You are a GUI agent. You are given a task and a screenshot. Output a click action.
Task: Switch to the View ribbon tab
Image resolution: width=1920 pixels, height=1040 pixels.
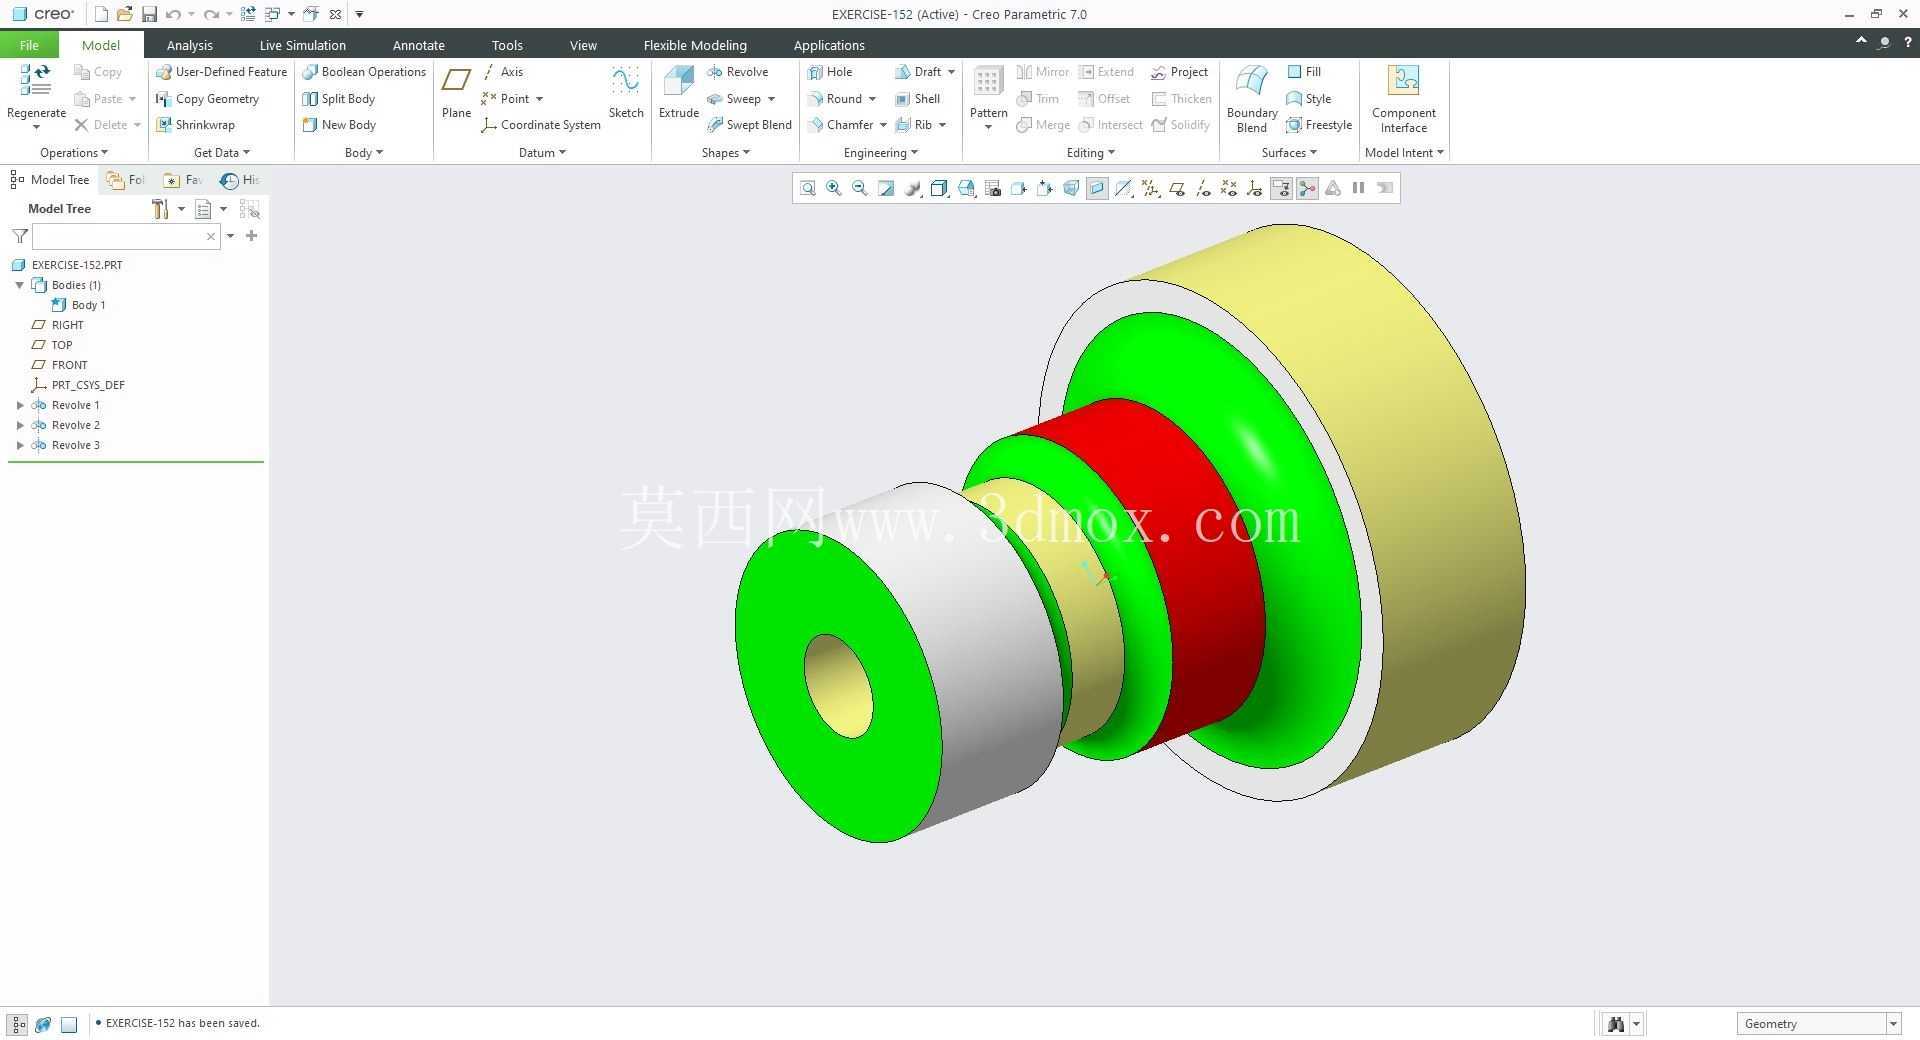[x=583, y=45]
